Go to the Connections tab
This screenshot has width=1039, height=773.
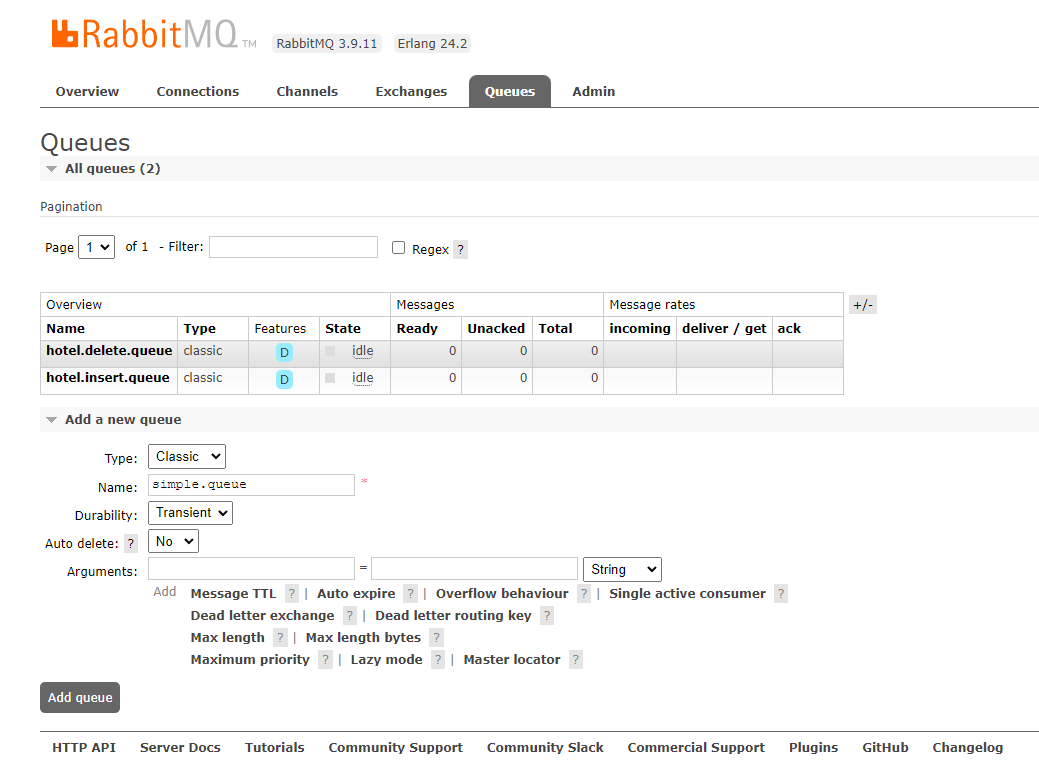198,91
